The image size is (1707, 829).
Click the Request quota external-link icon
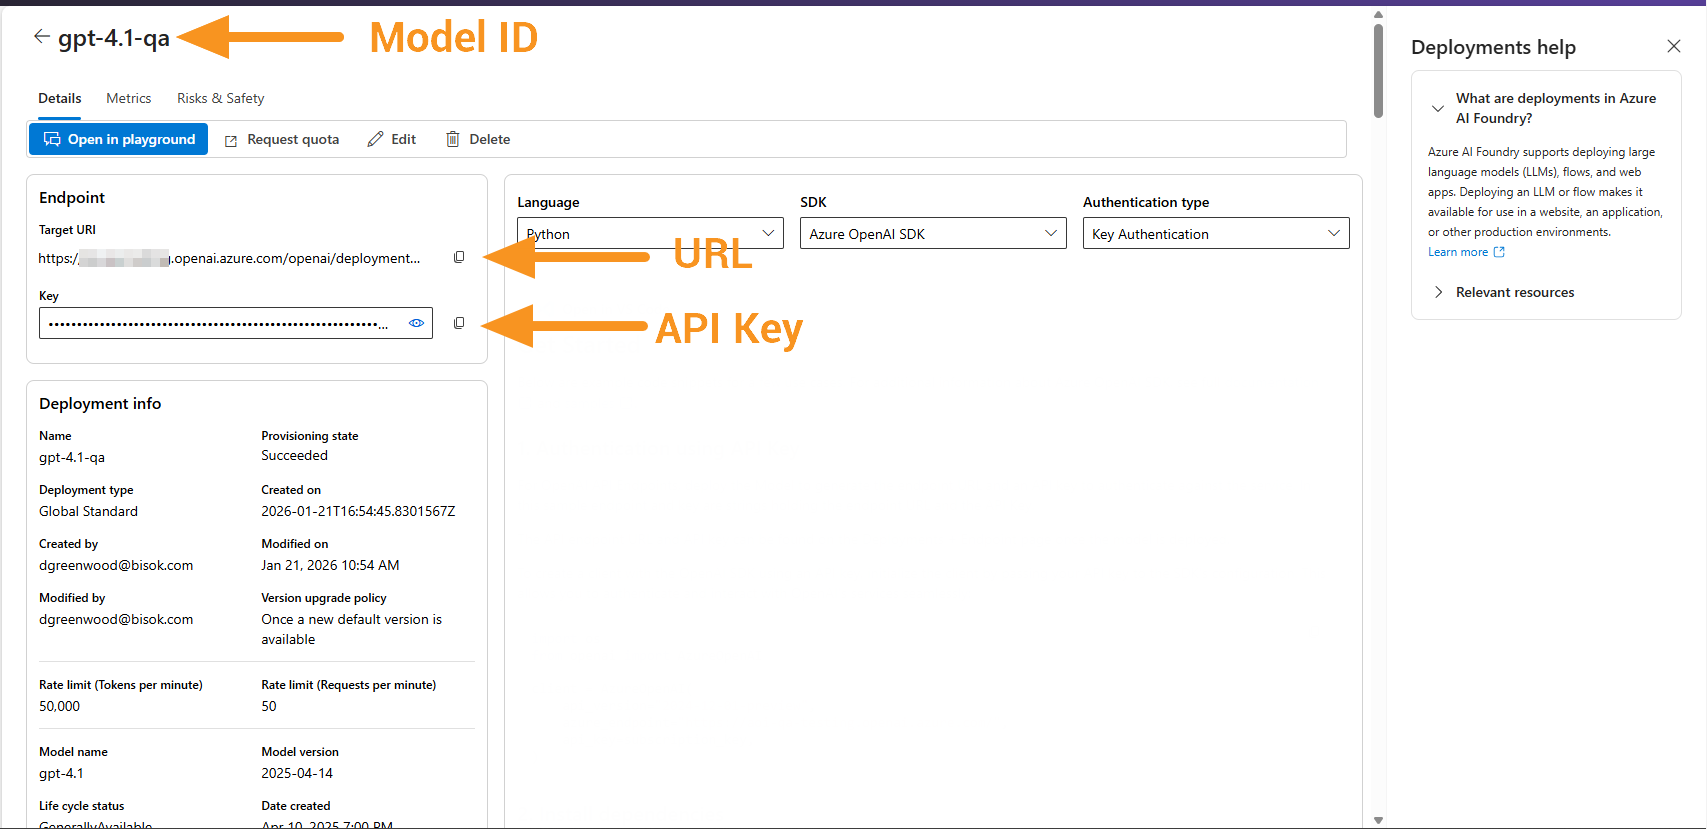pyautogui.click(x=231, y=140)
